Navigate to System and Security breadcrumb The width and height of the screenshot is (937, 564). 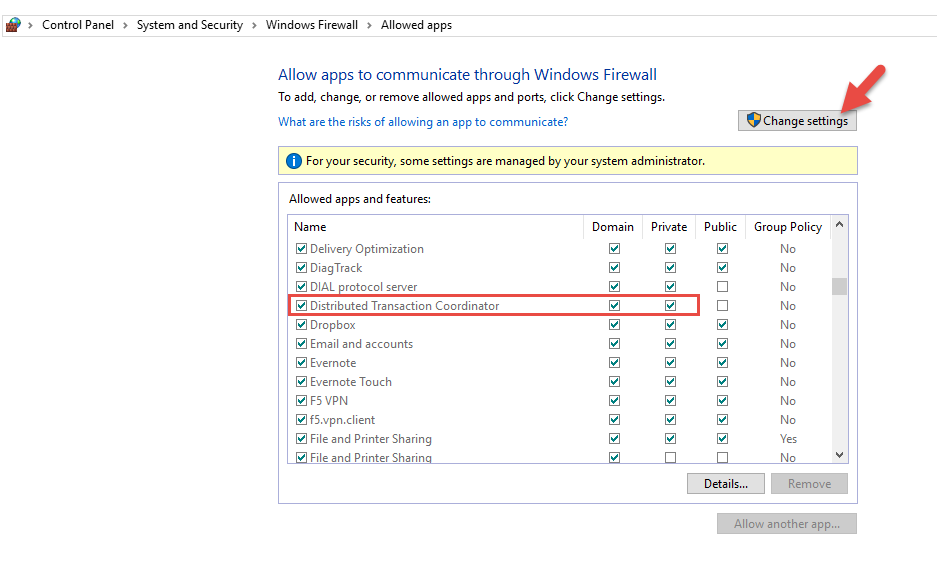click(190, 25)
